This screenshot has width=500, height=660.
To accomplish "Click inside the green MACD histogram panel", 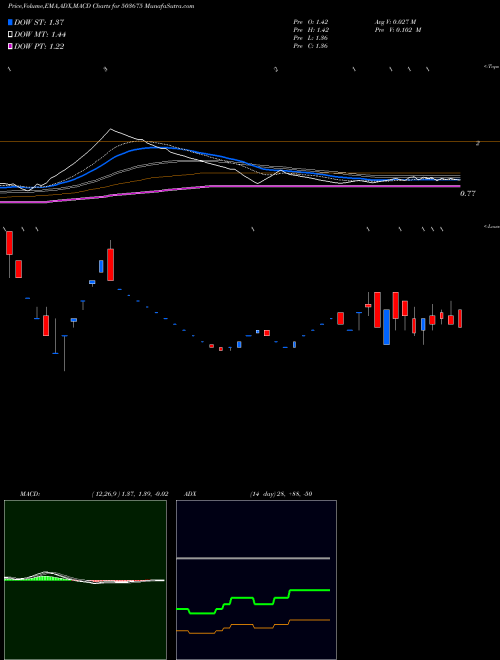I will (x=85, y=580).
